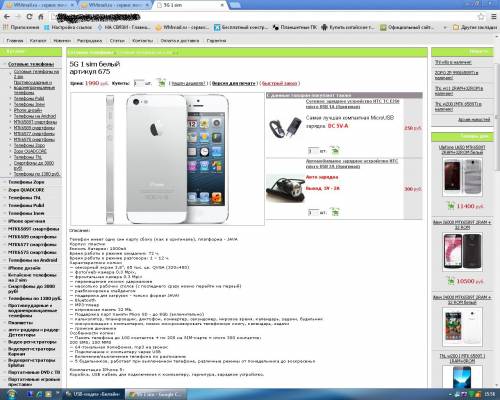This screenshot has width=500, height=400.
Task: Open 'Смартфоны до 3000 руб' subcategory link
Action: click(x=34, y=166)
